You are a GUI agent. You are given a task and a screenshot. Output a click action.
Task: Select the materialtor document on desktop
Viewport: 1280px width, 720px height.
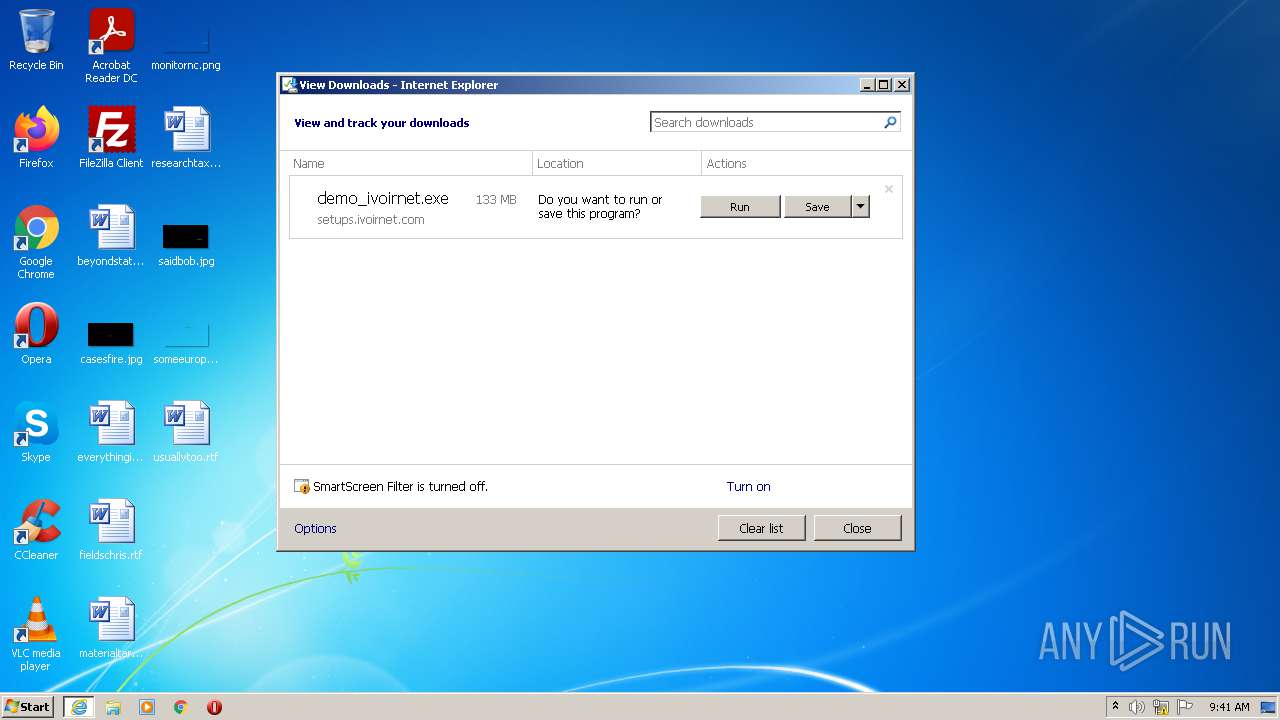point(111,628)
